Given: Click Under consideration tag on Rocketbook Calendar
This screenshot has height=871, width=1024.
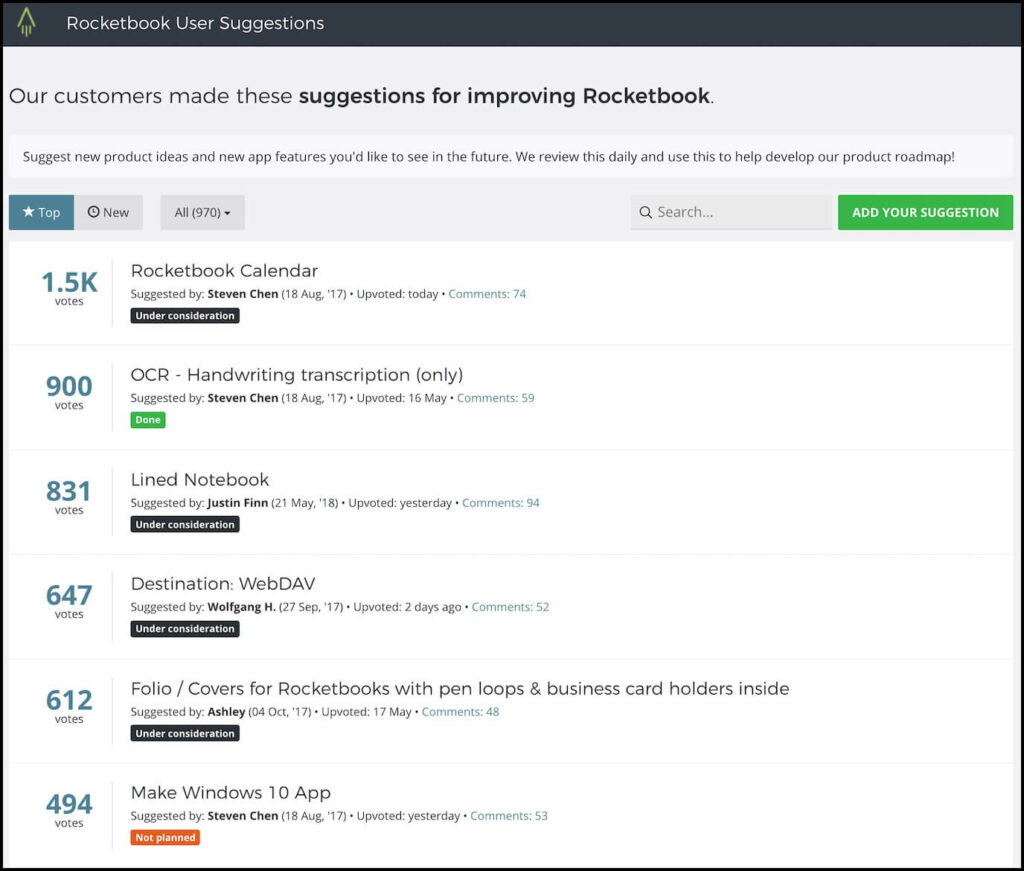Looking at the screenshot, I should (185, 315).
